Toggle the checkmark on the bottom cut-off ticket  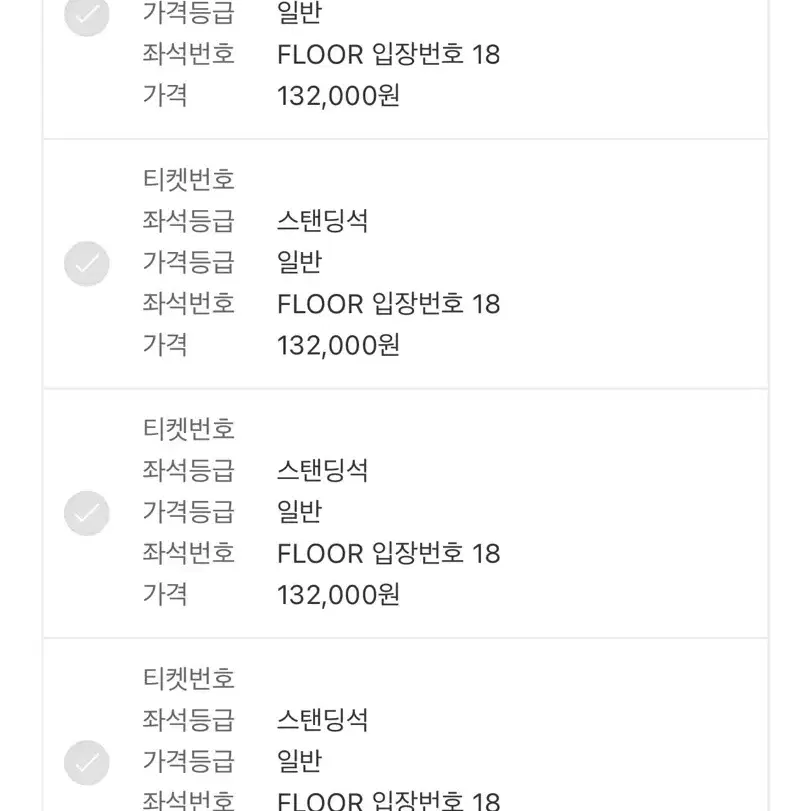(86, 762)
